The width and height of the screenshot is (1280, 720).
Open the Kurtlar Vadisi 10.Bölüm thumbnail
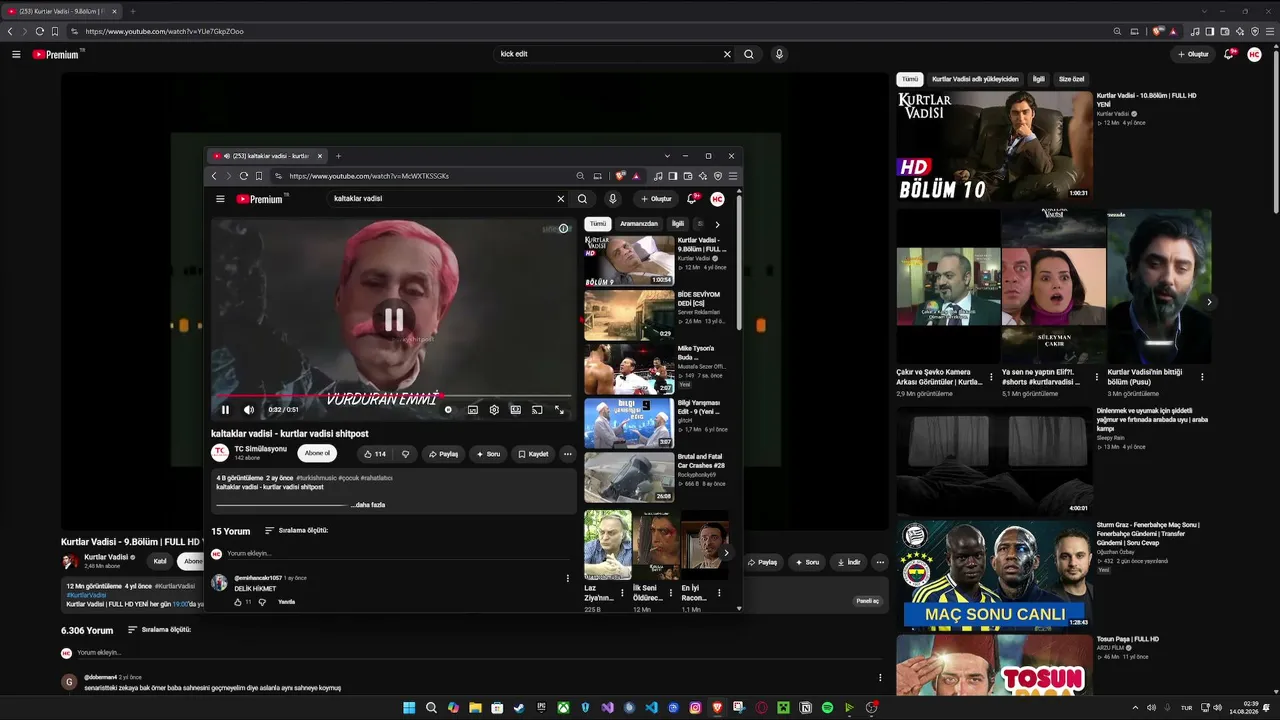click(x=995, y=146)
